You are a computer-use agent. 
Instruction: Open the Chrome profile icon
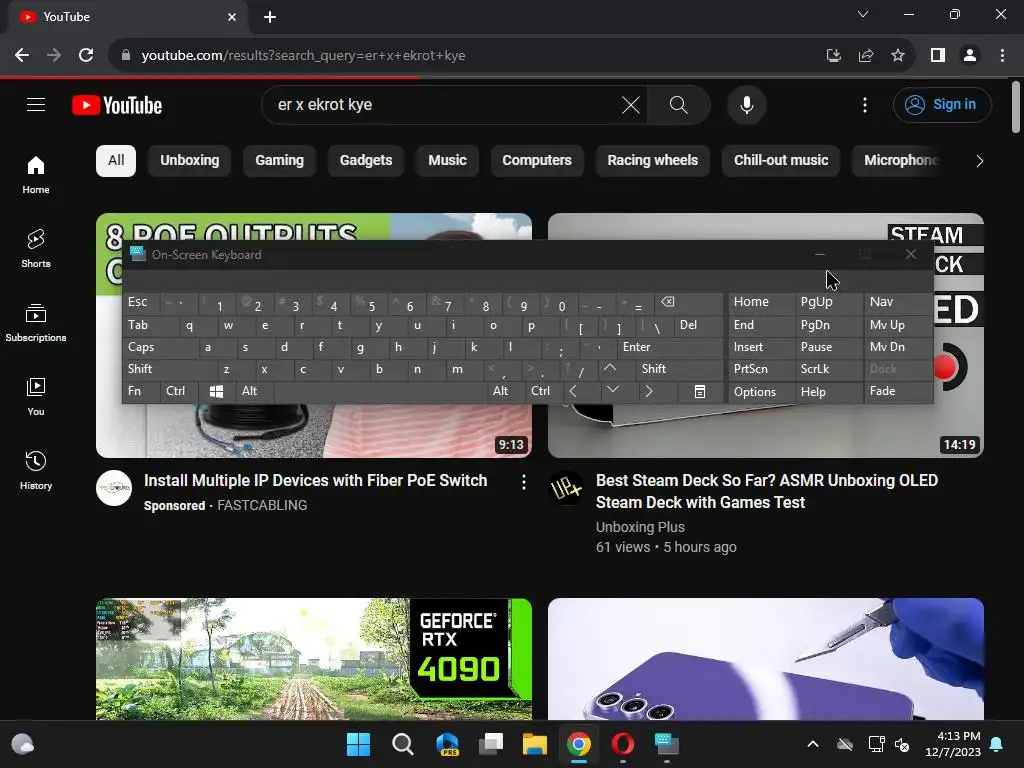click(x=970, y=56)
